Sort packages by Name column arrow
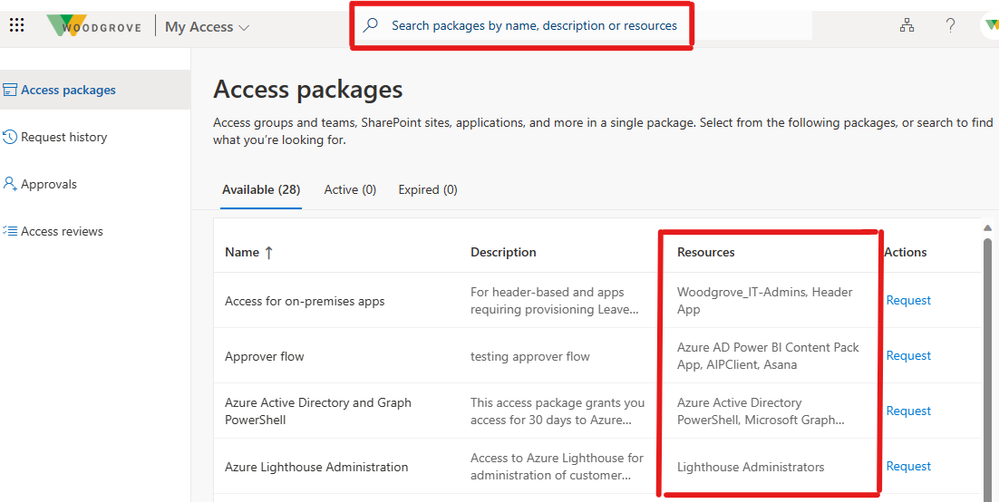Image resolution: width=999 pixels, height=502 pixels. click(x=268, y=253)
